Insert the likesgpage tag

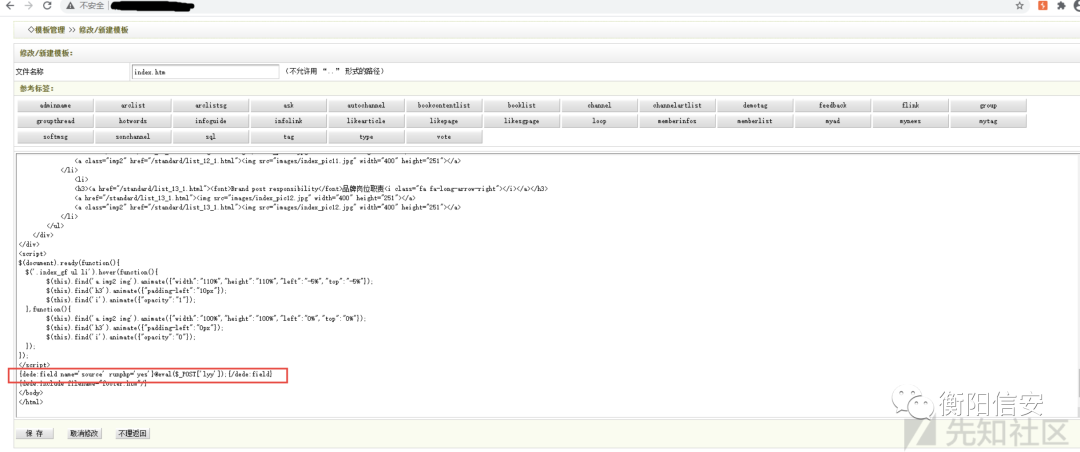[522, 121]
